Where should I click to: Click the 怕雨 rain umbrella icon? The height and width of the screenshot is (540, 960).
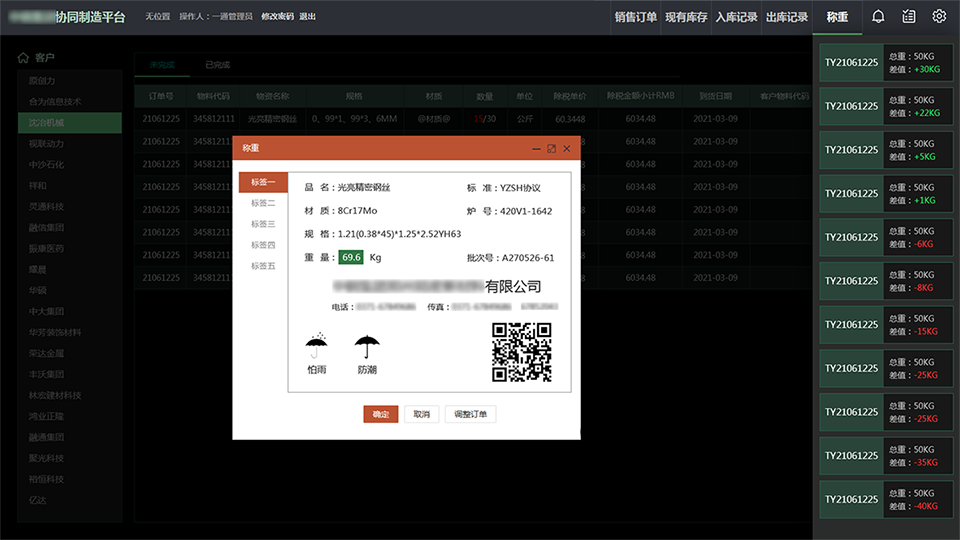click(317, 346)
